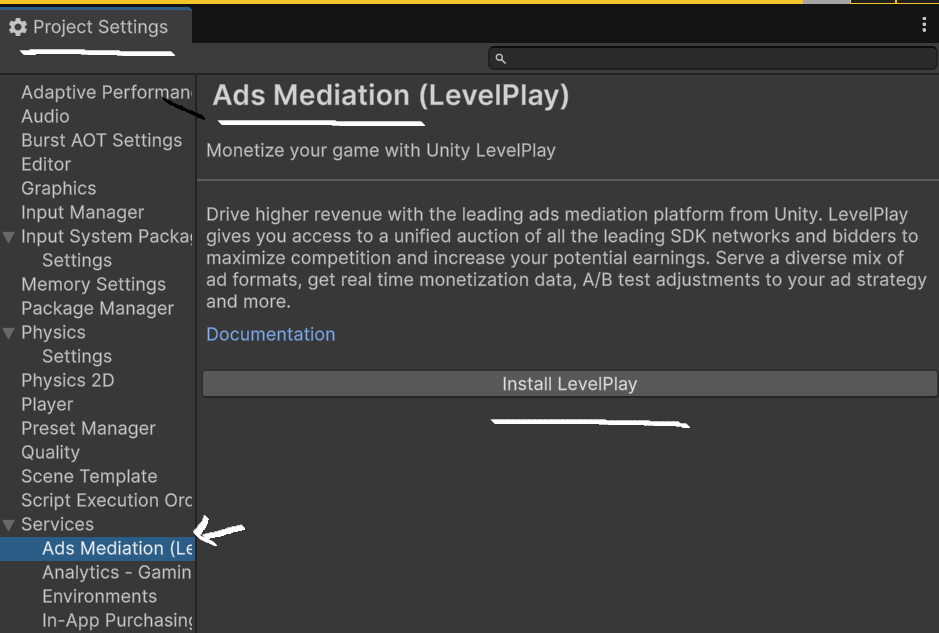Image resolution: width=939 pixels, height=633 pixels.
Task: Select the Physics category
Action: (53, 332)
